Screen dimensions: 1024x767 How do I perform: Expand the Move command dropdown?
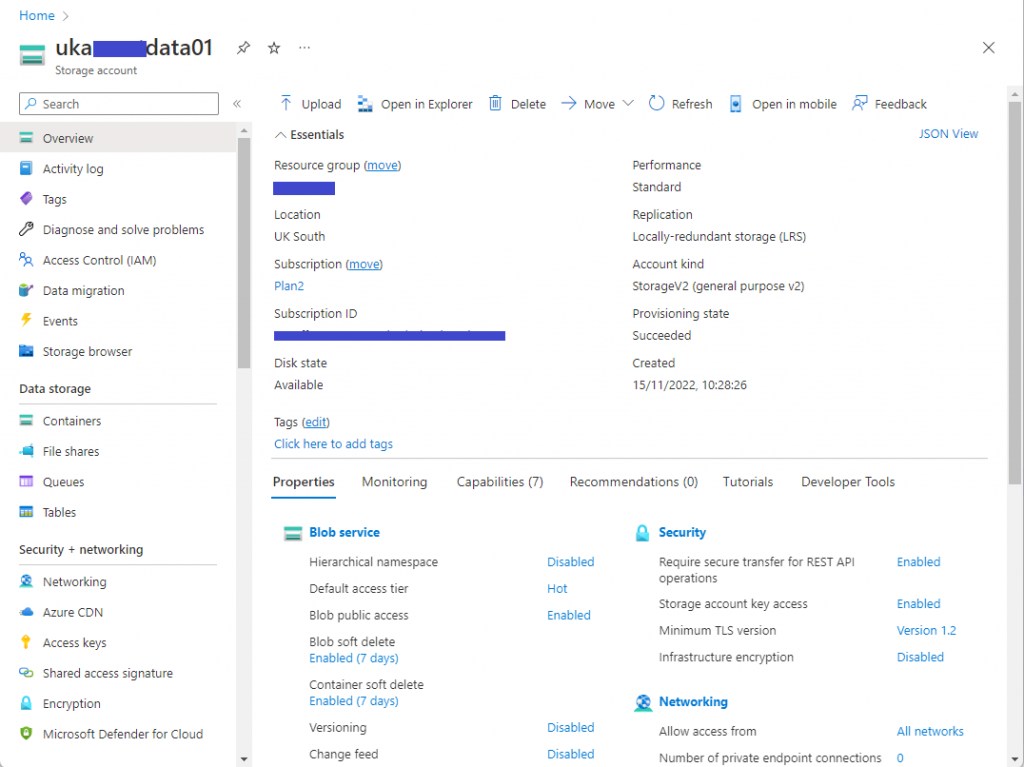tap(629, 103)
